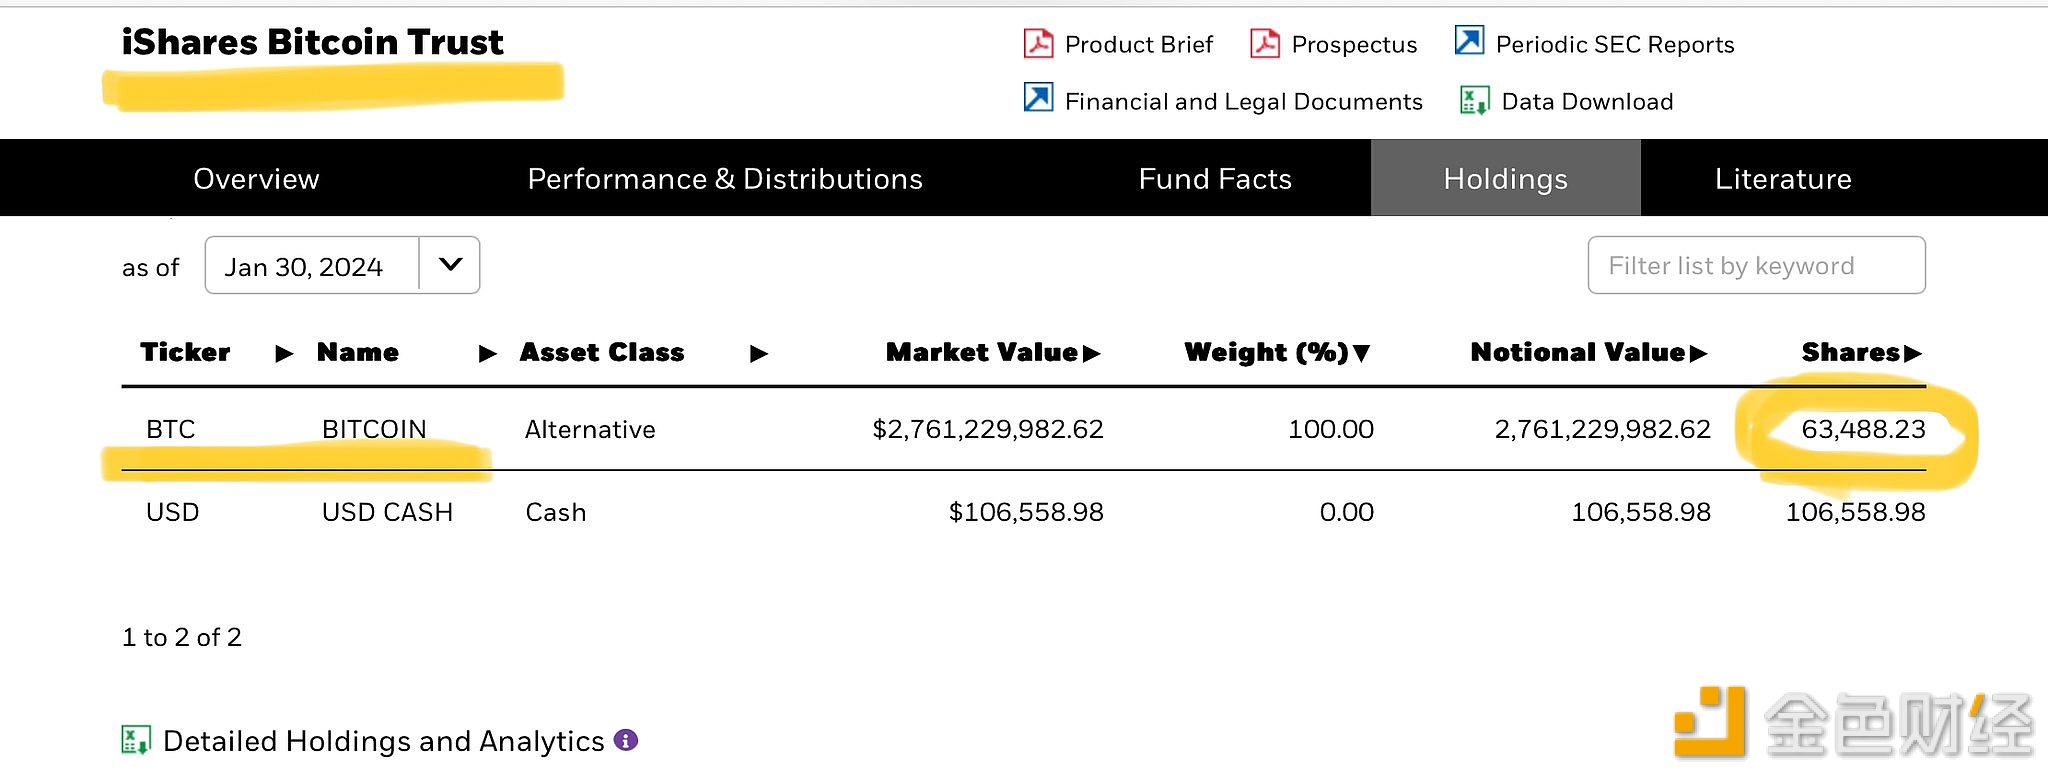Image resolution: width=2048 pixels, height=772 pixels.
Task: Sort by Ticker column arrow
Action: pos(284,353)
